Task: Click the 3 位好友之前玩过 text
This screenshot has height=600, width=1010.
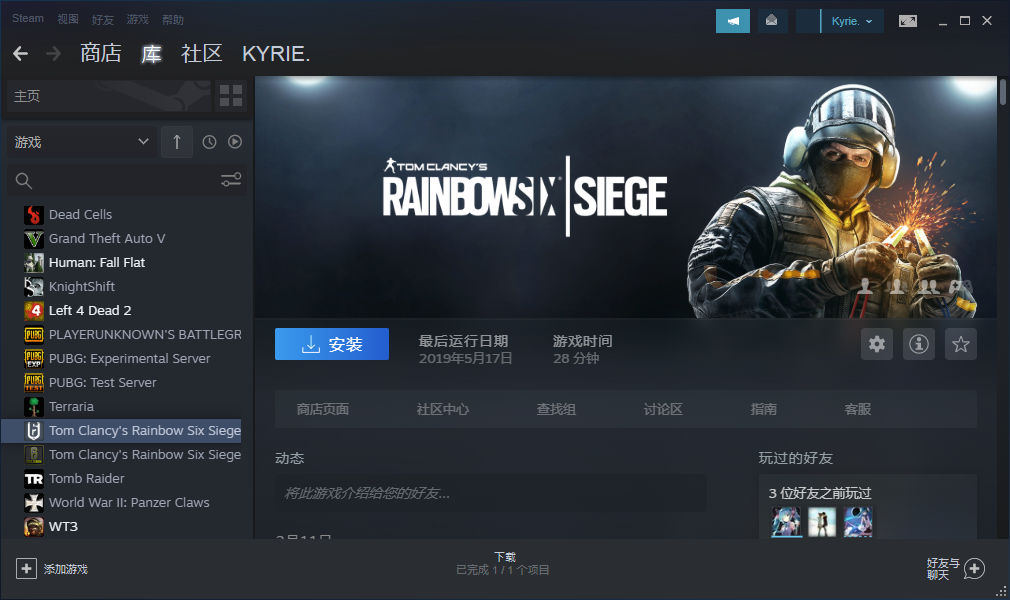Action: (820, 494)
